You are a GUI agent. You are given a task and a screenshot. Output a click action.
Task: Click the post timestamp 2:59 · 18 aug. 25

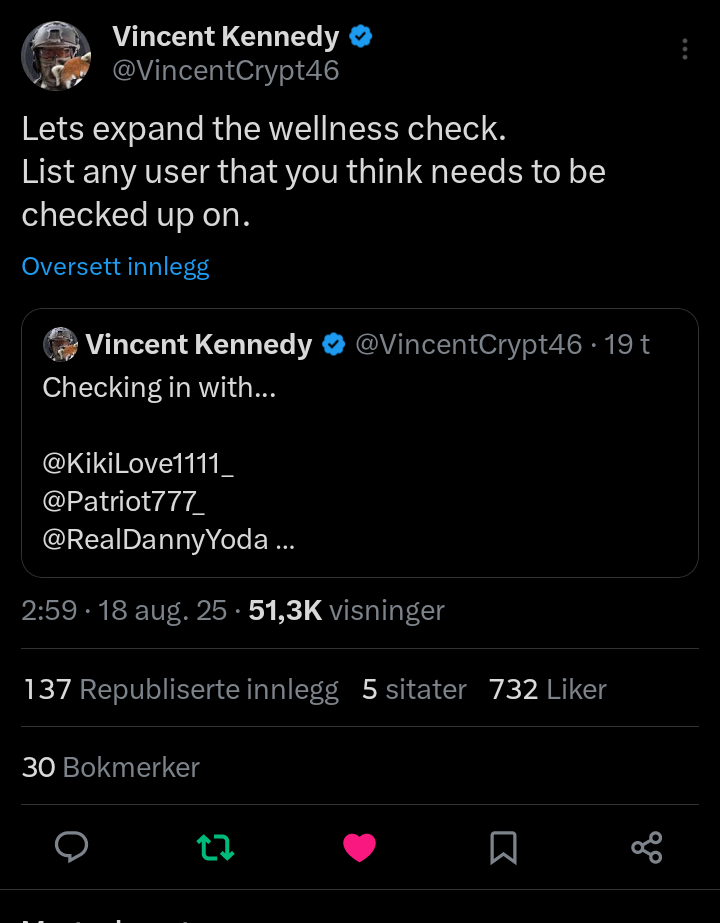tap(124, 610)
